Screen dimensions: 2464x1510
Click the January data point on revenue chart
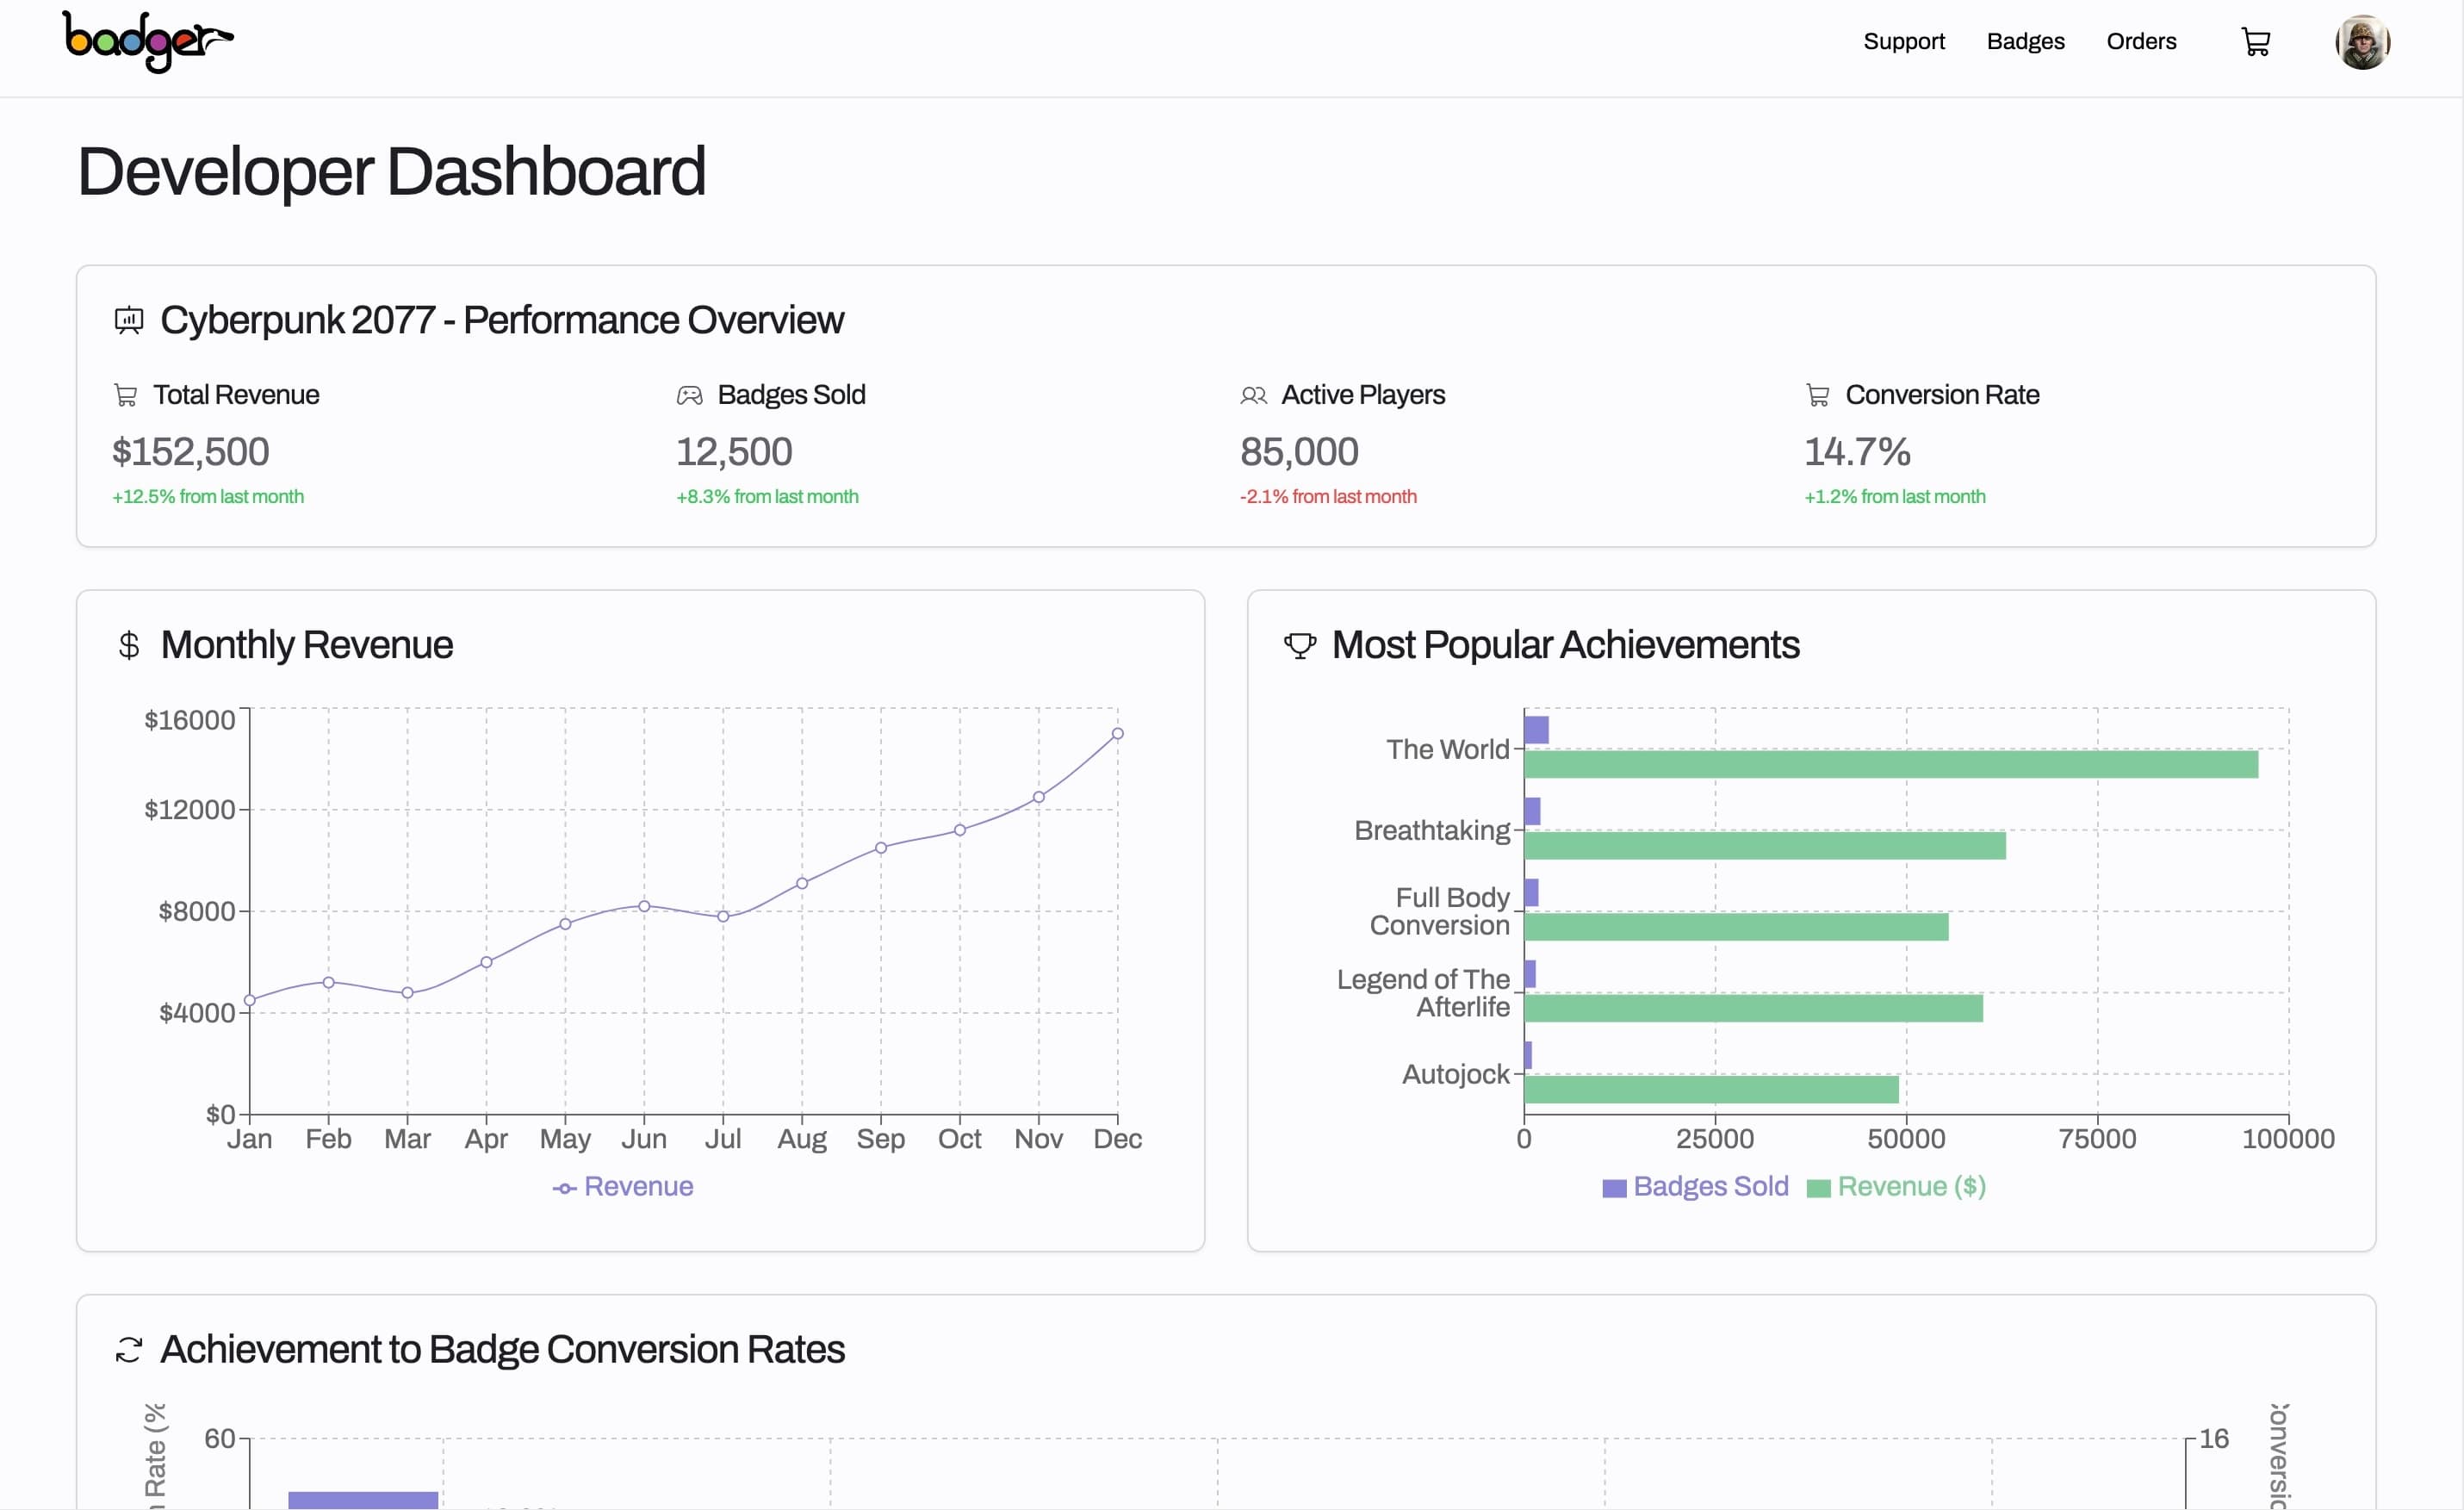(x=250, y=1000)
